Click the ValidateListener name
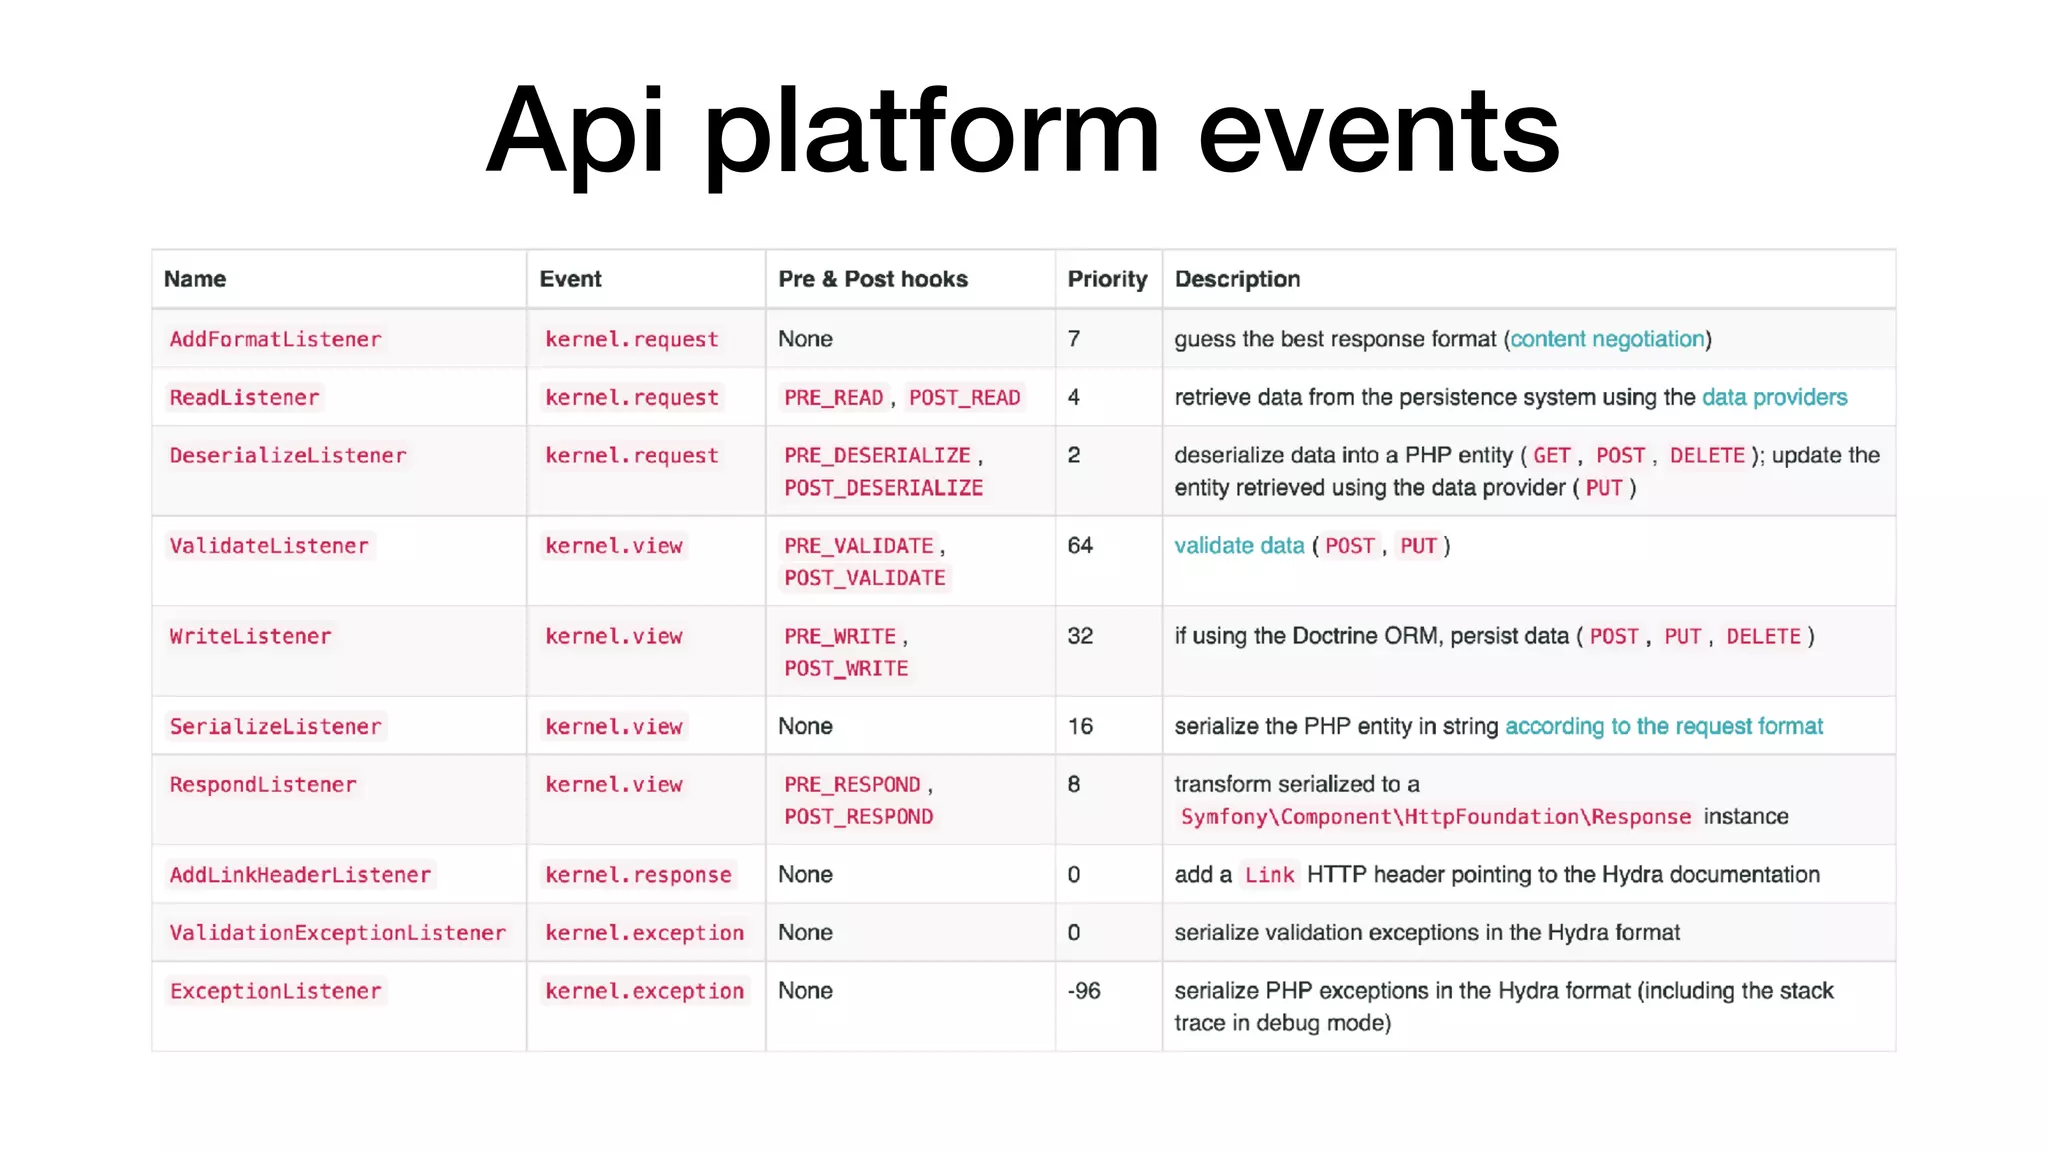Image resolution: width=2048 pixels, height=1152 pixels. coord(269,545)
